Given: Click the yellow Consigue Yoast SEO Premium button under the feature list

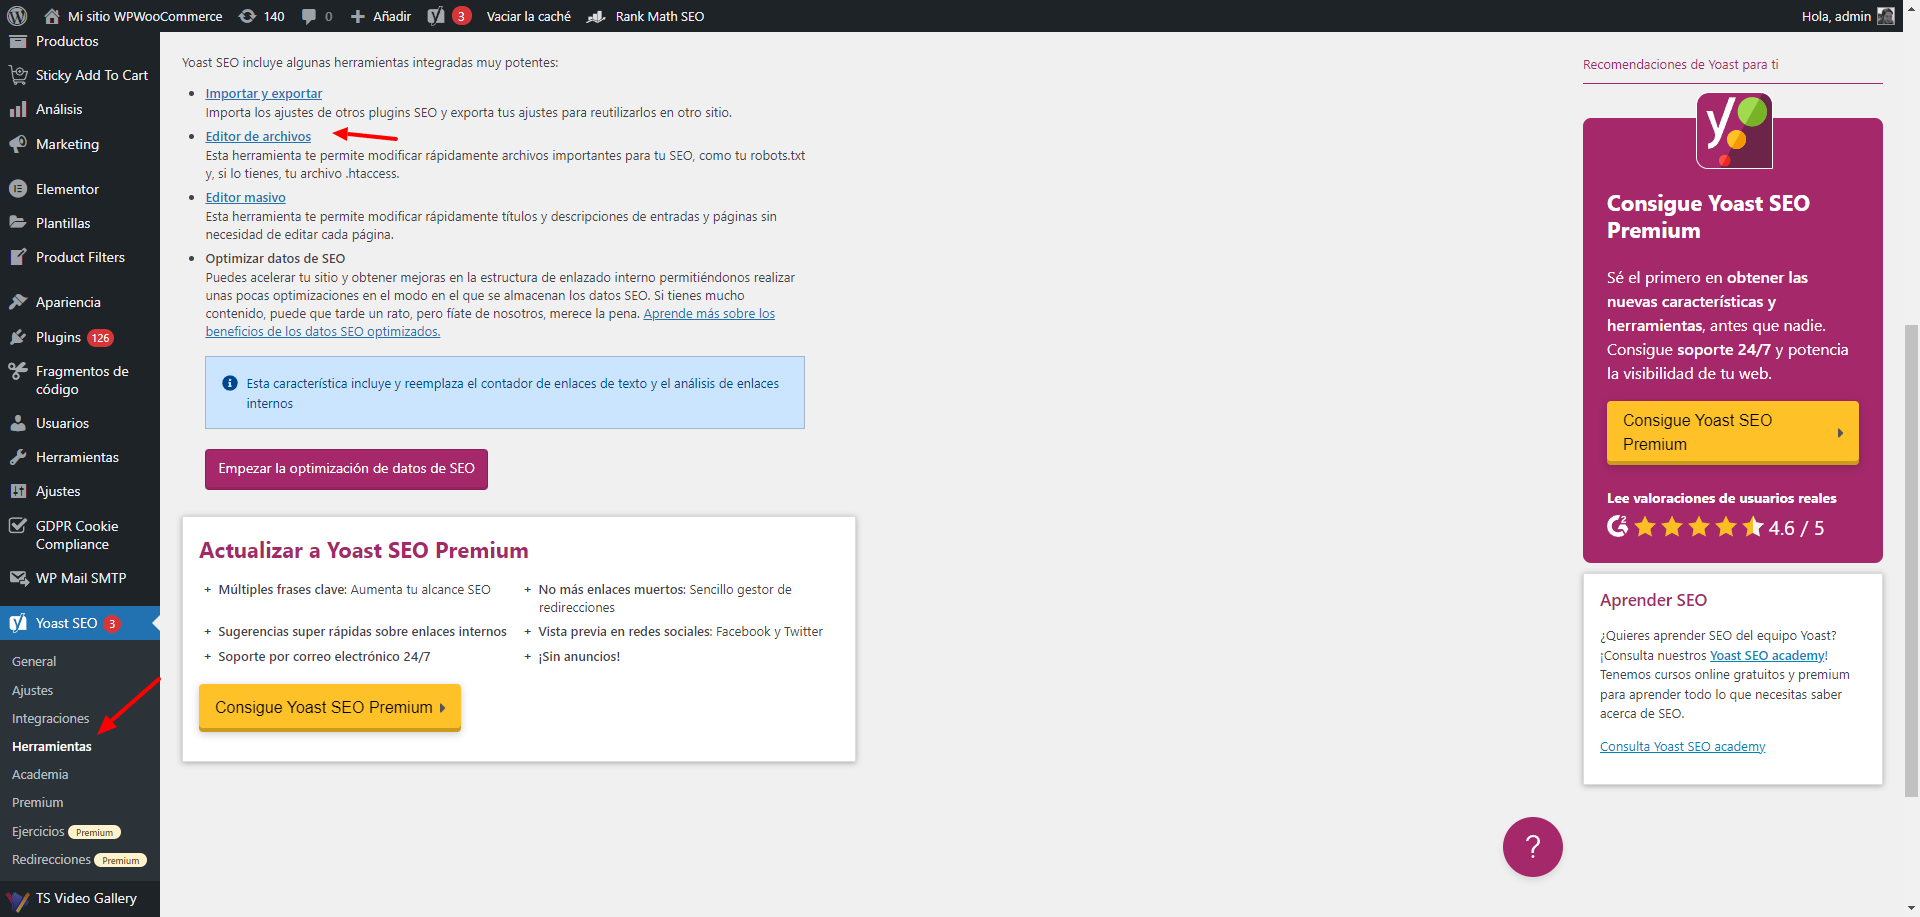Looking at the screenshot, I should click(x=330, y=707).
